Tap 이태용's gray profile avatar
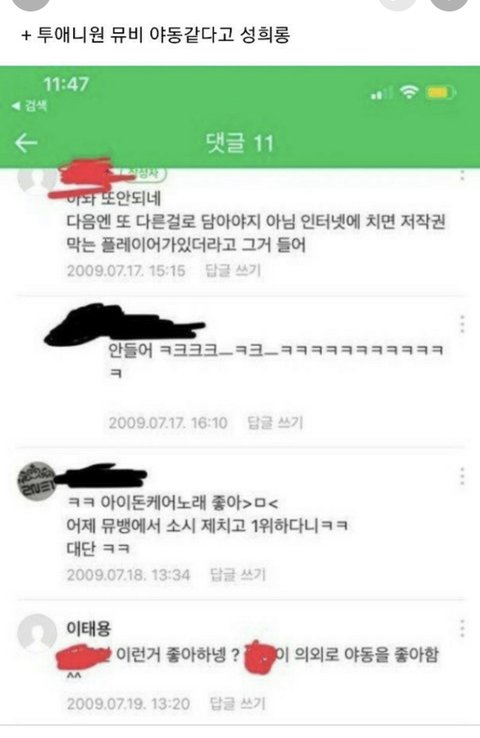The image size is (480, 738). click(36, 633)
